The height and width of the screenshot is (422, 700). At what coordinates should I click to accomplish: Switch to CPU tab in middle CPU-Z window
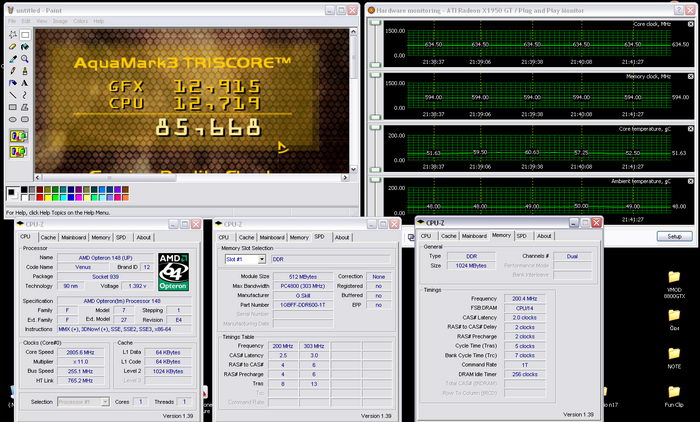pos(224,238)
